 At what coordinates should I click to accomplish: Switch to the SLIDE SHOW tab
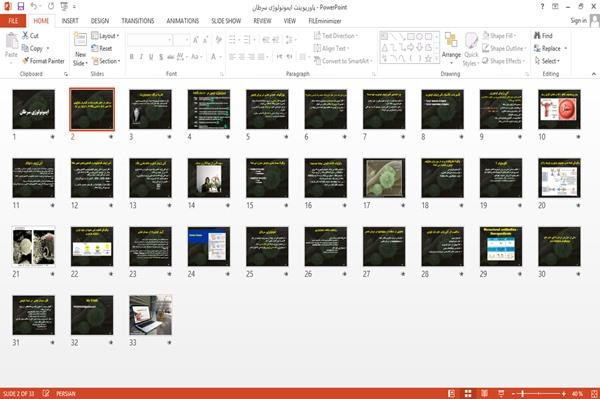point(226,21)
